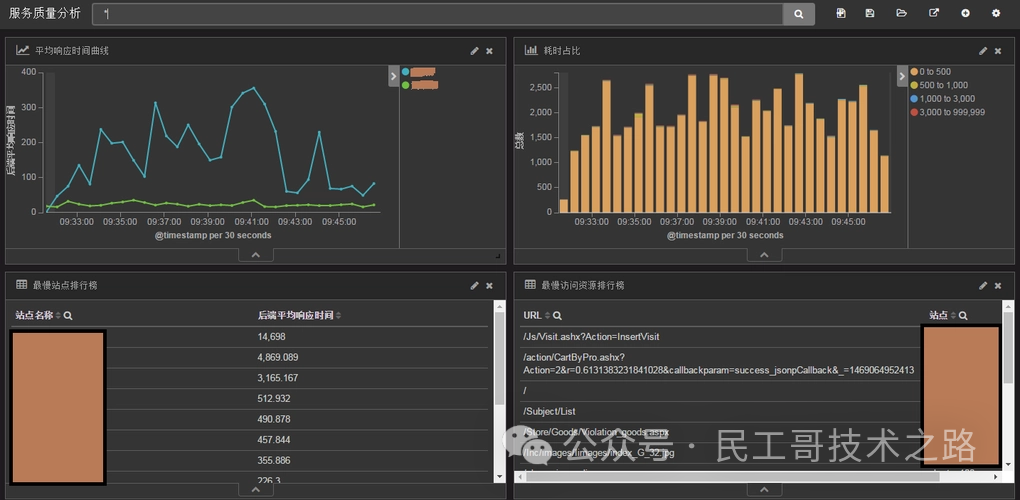Viewport: 1020px width, 500px height.
Task: Expand the spy panel under 平均响应时间曲线
Action: tap(256, 255)
